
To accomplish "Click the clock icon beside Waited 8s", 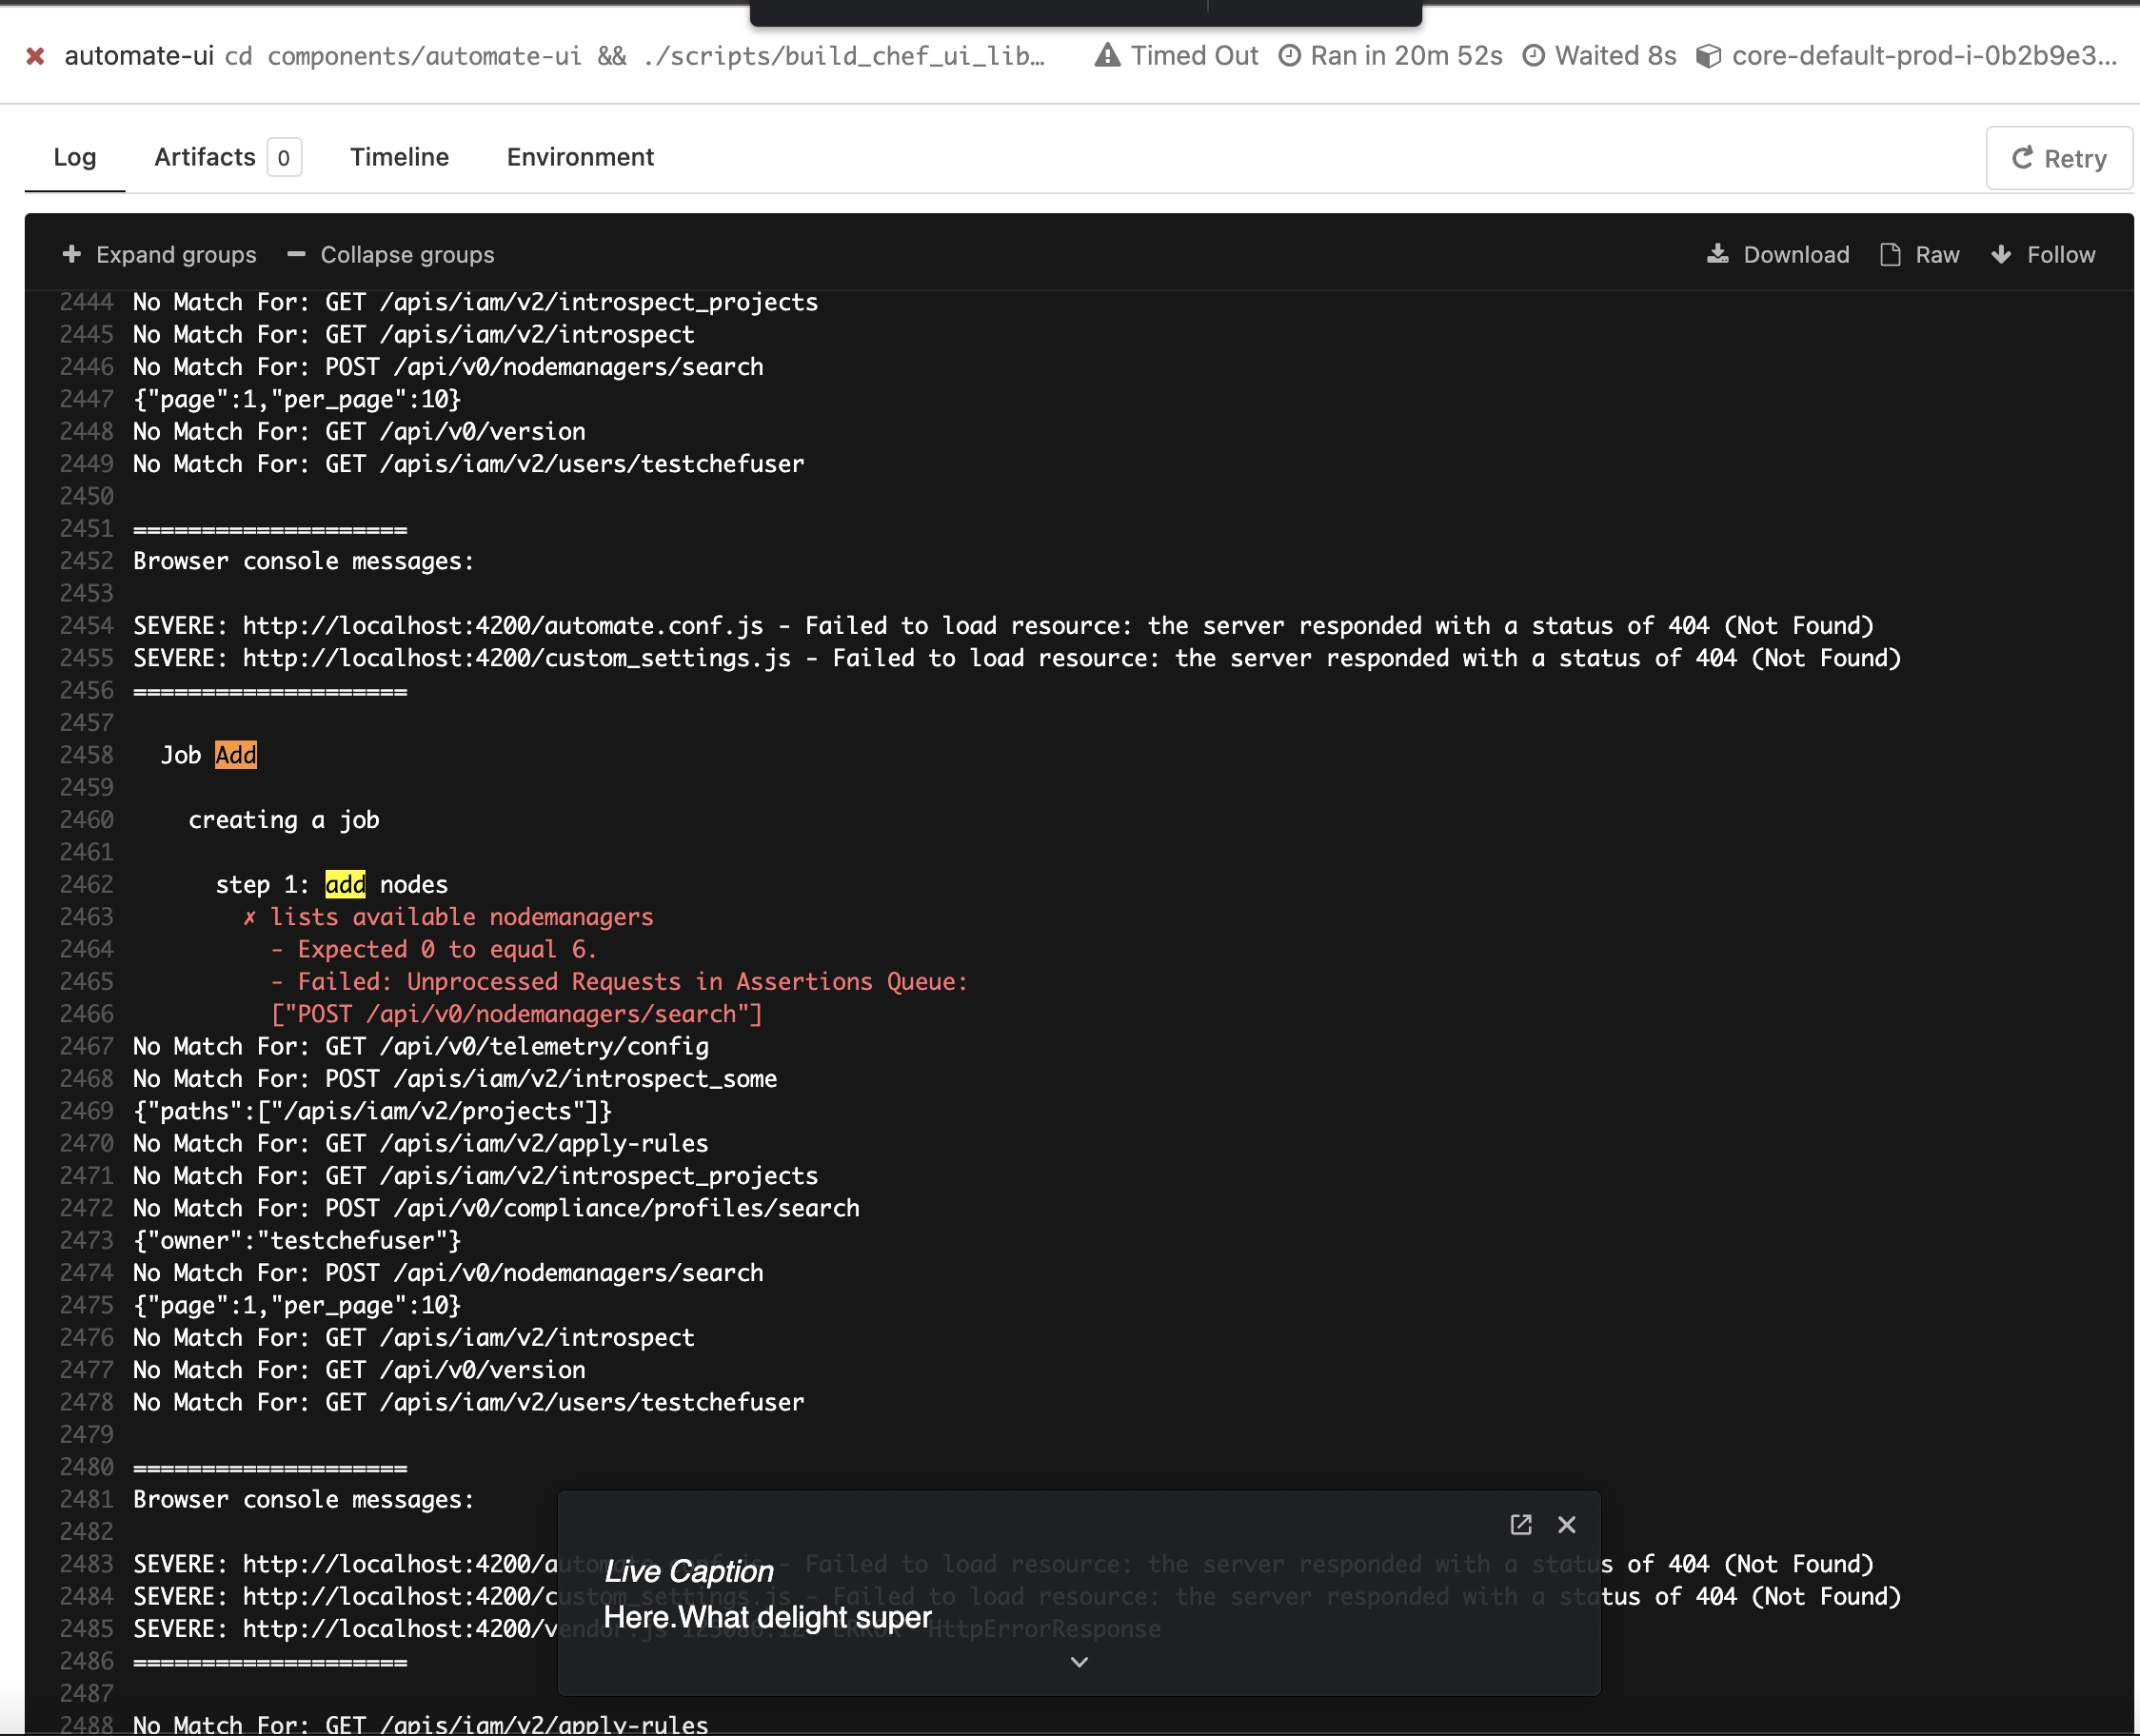I will pos(1533,55).
